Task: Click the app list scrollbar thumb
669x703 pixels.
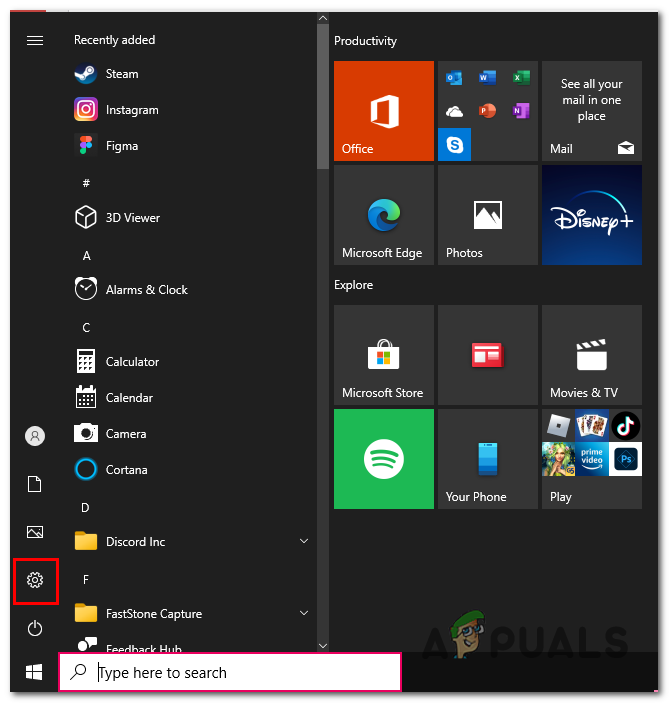Action: [323, 96]
